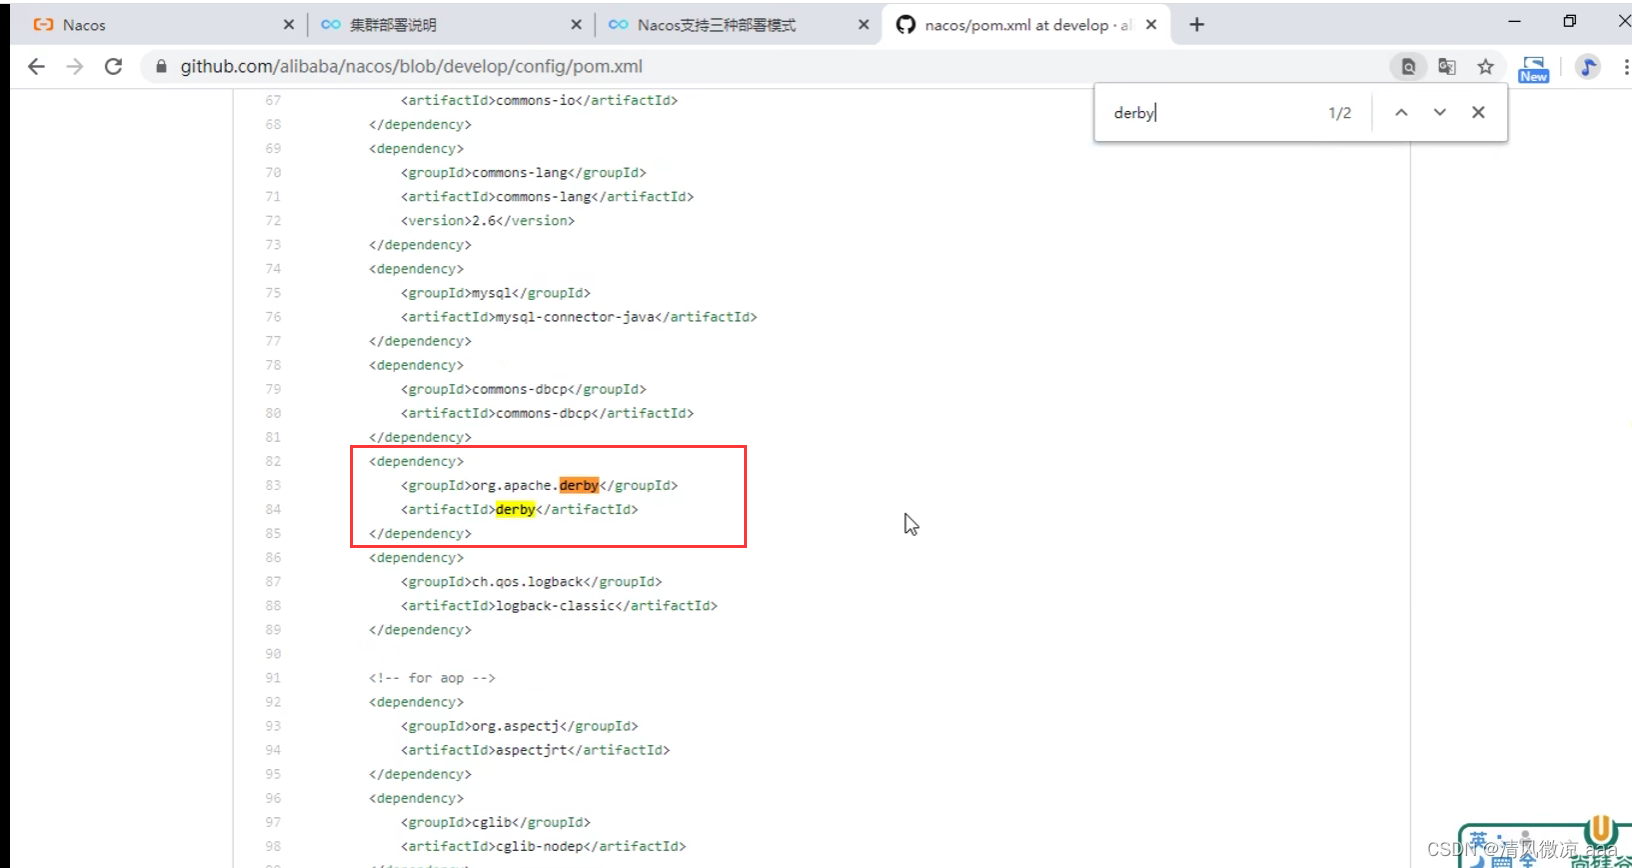Click the ch.qos.logback groupId line

[531, 582]
